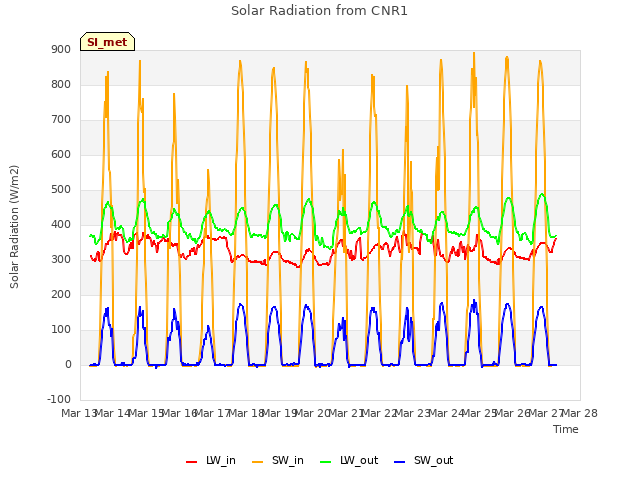Viewport: 640px width, 480px height.
Task: Click the 500 y-axis tick label
Action: 61,189
